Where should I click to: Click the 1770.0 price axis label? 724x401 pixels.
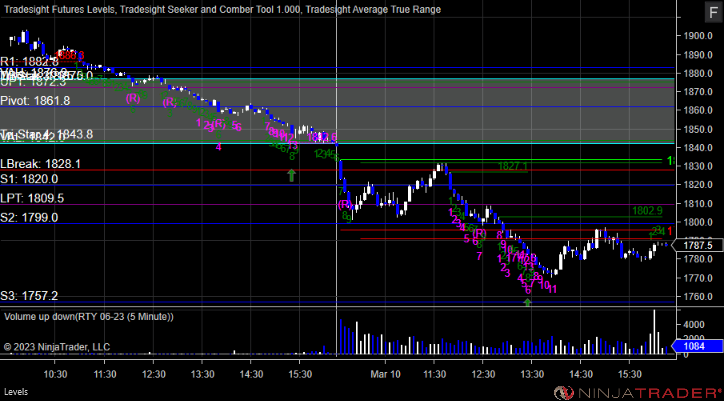click(697, 278)
